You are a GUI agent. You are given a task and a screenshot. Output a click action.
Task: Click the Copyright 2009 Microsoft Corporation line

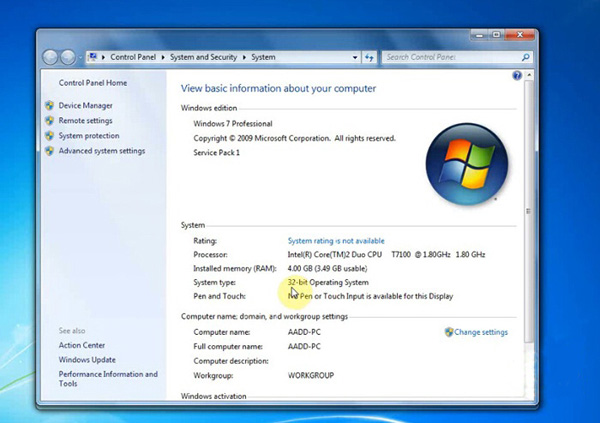[x=294, y=138]
